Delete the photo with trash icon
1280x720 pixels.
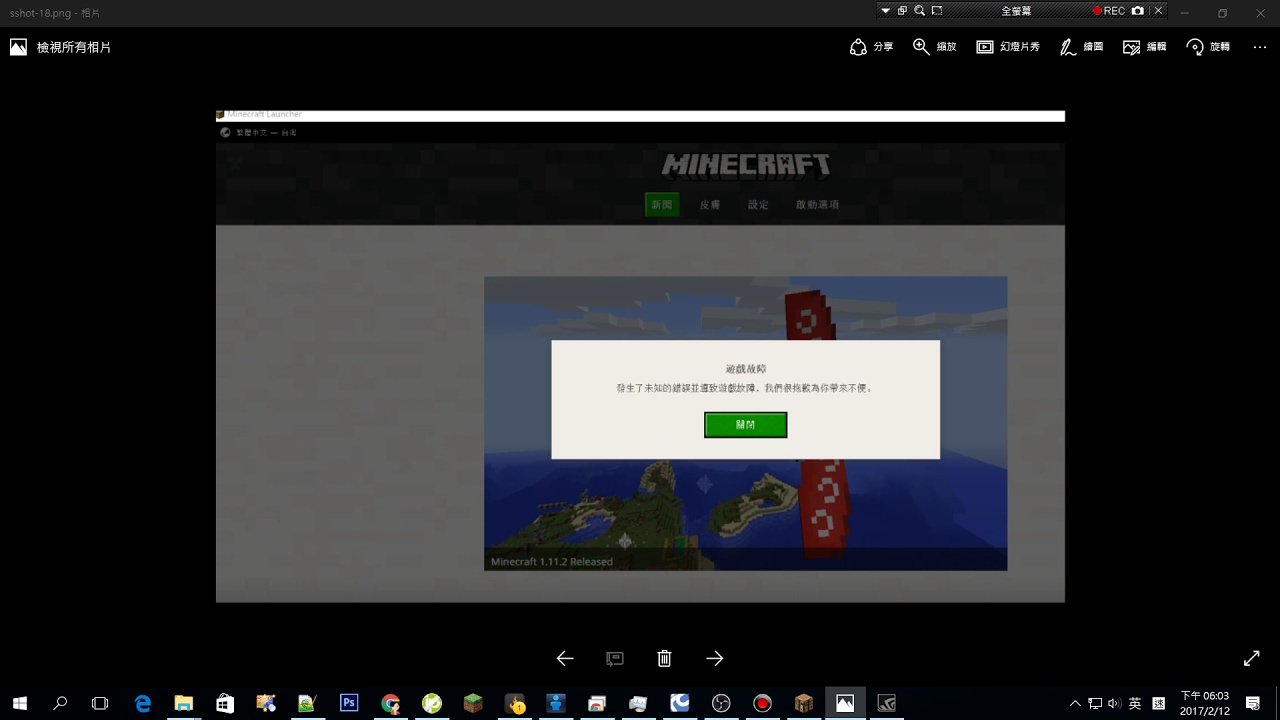[x=664, y=658]
